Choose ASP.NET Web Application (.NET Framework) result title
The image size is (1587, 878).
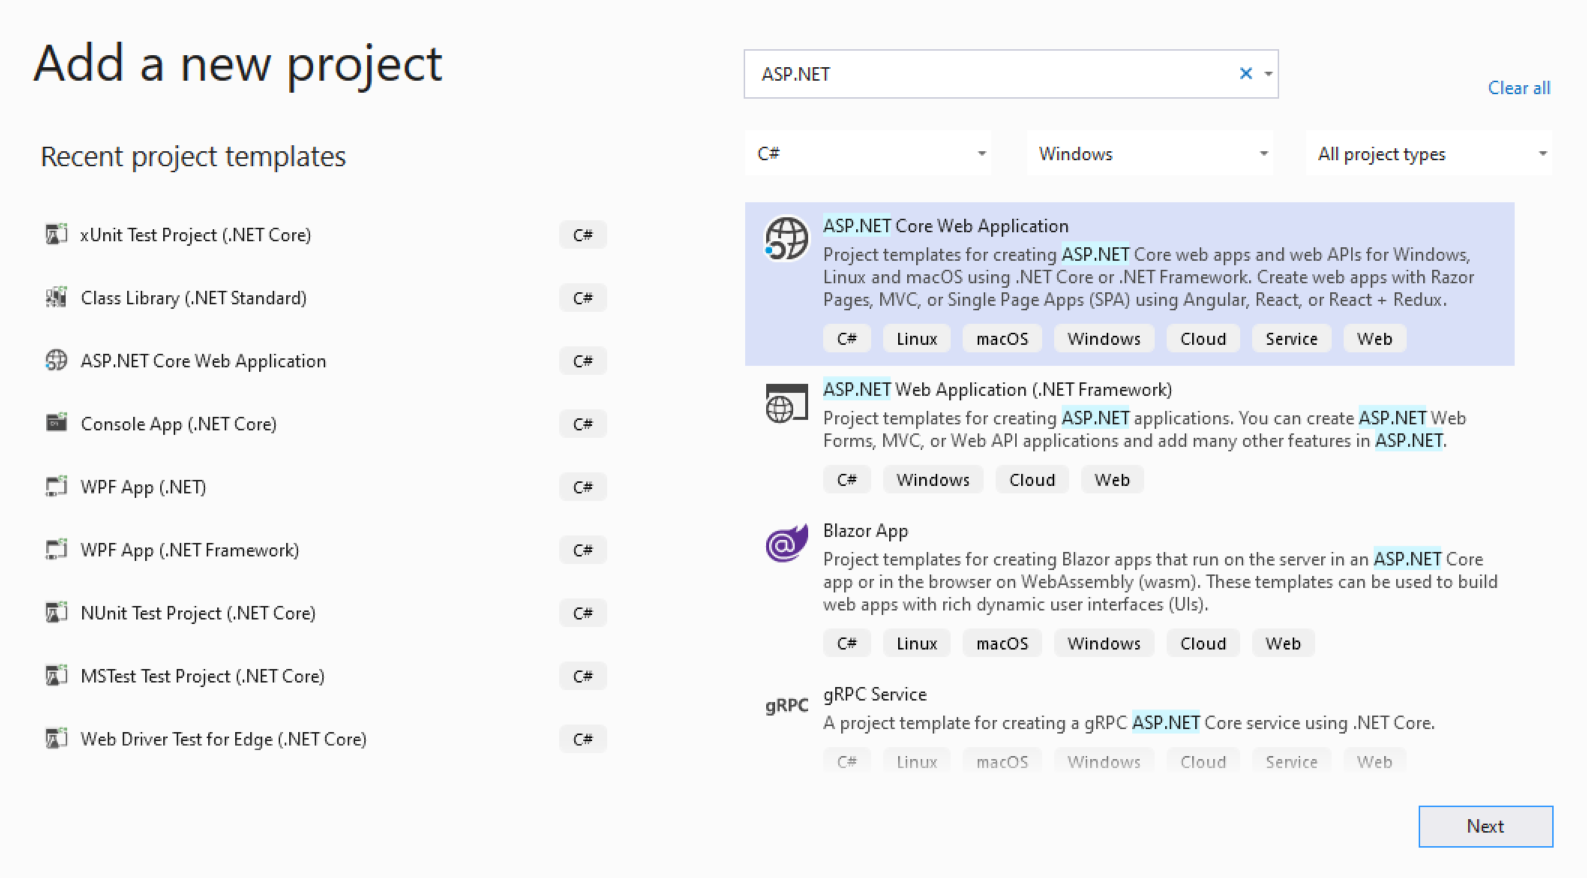click(997, 389)
